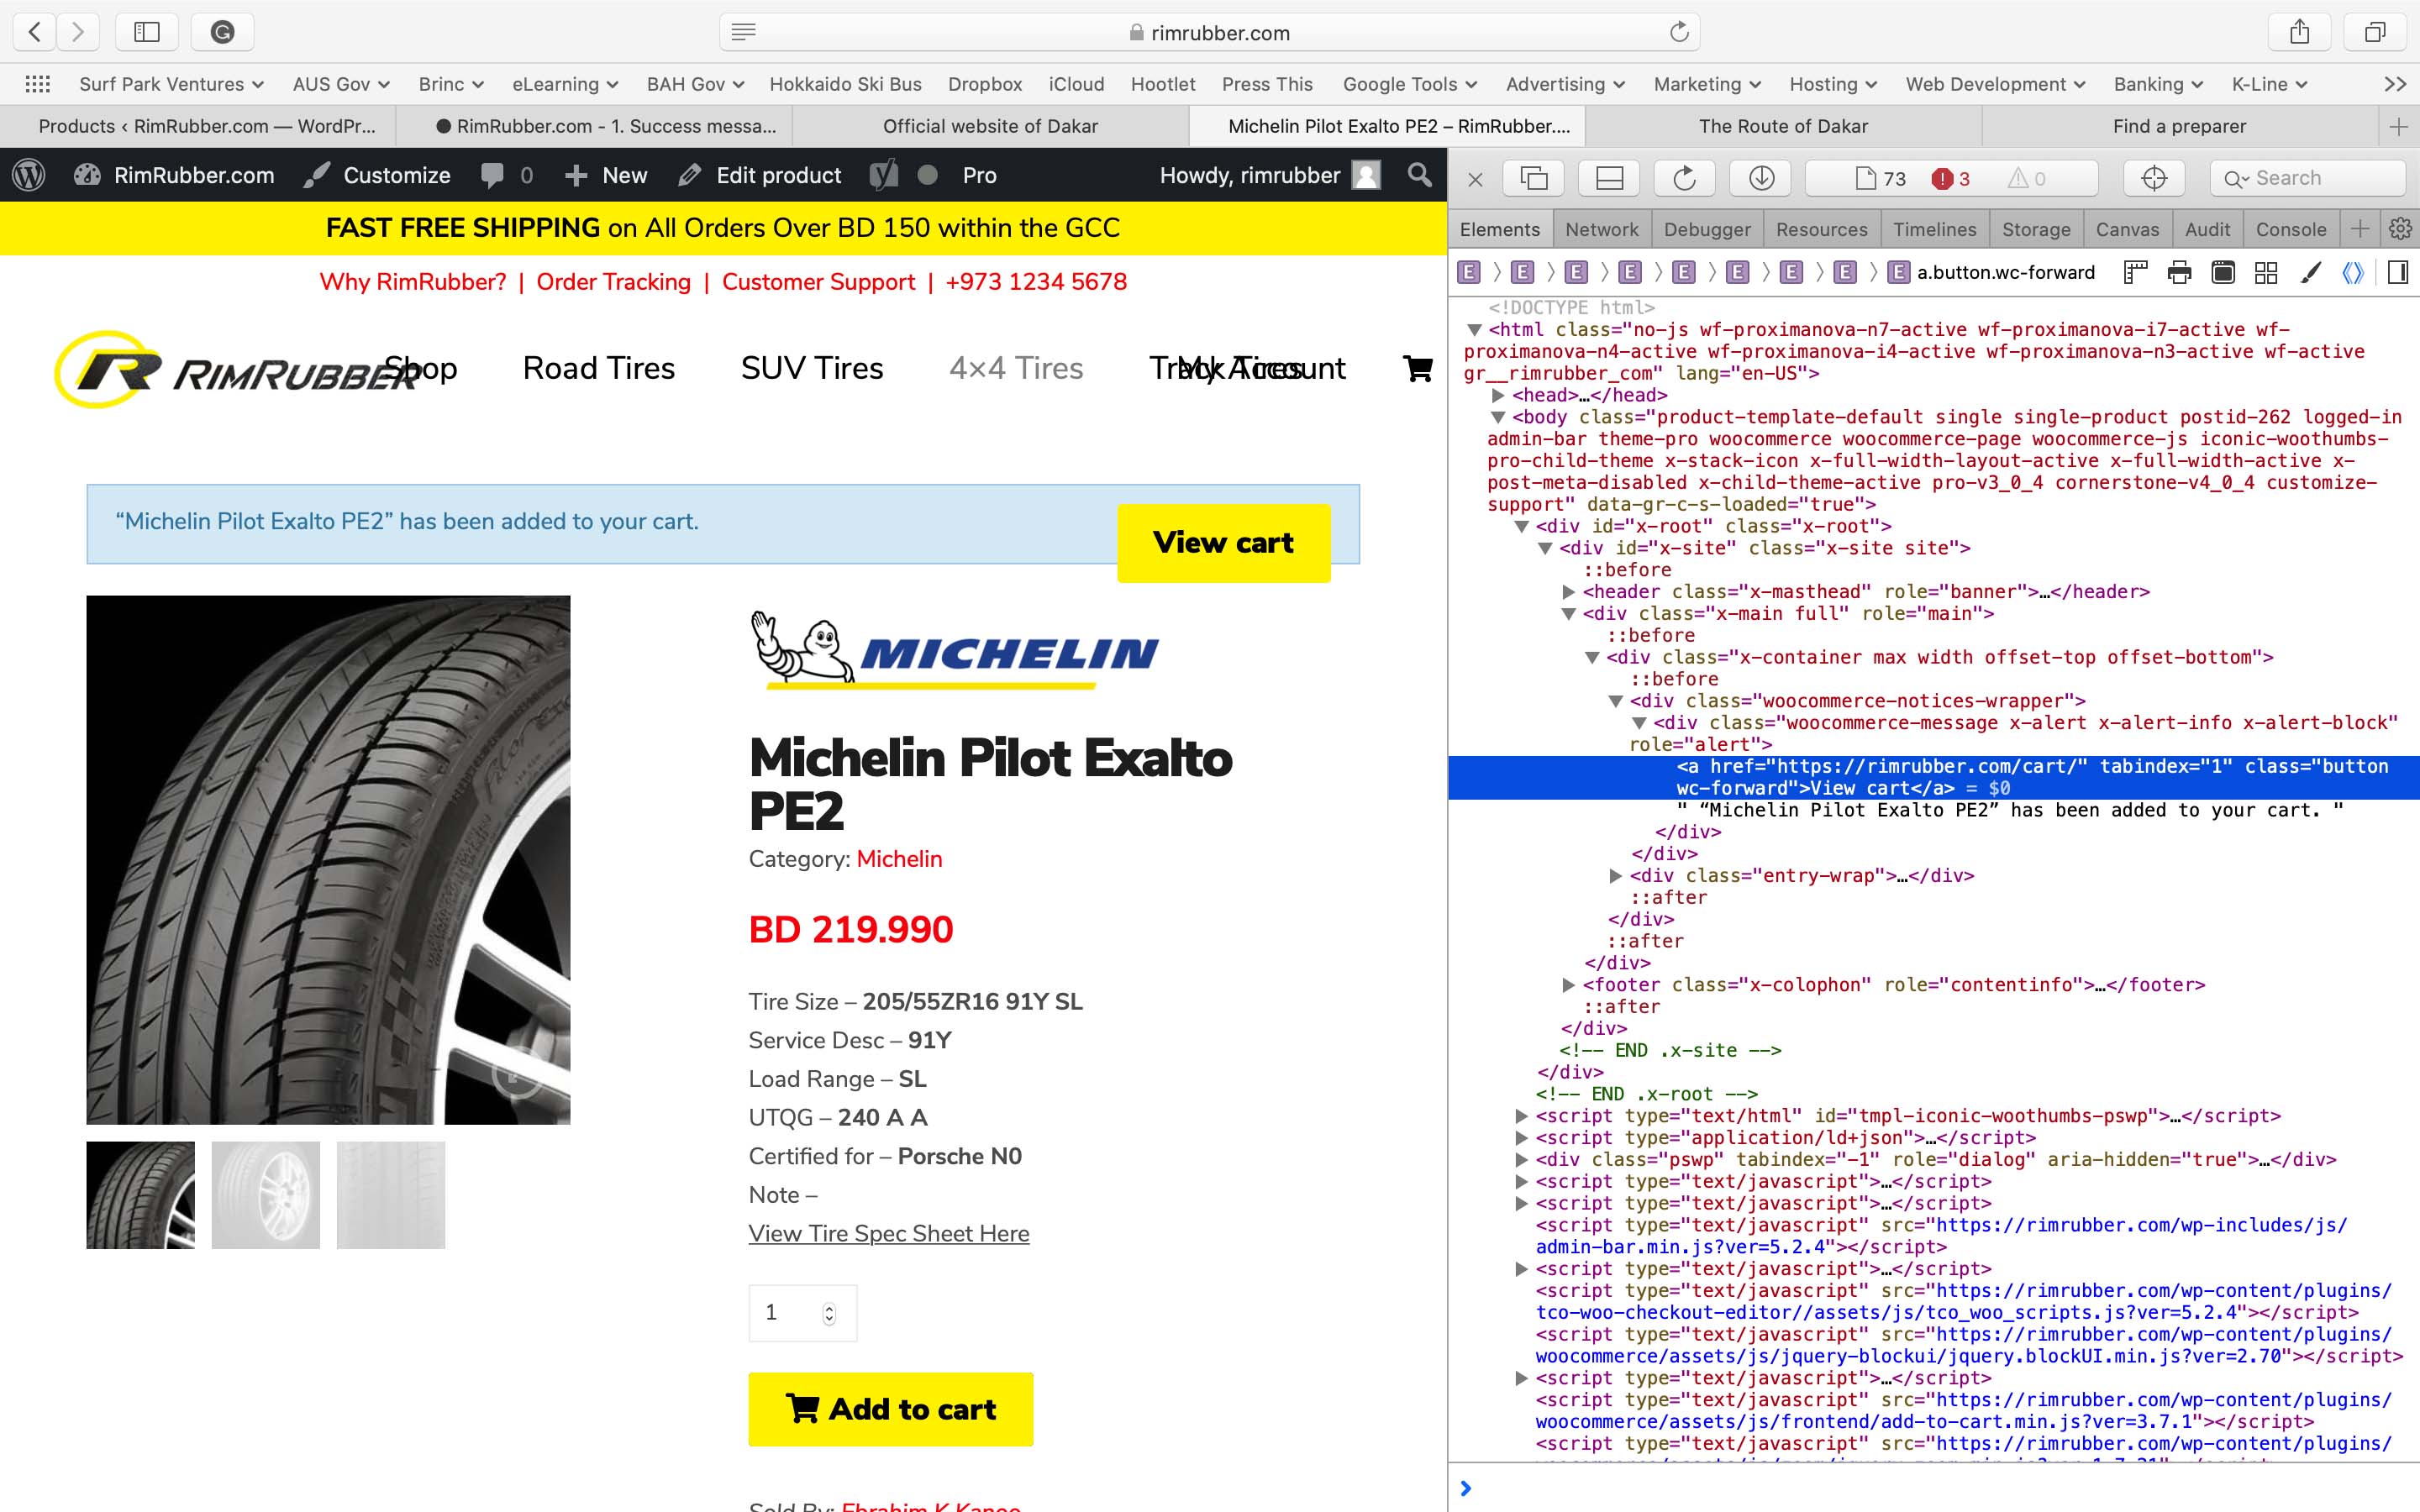Toggle shadow DOM display with the blue brackets

coord(2353,272)
